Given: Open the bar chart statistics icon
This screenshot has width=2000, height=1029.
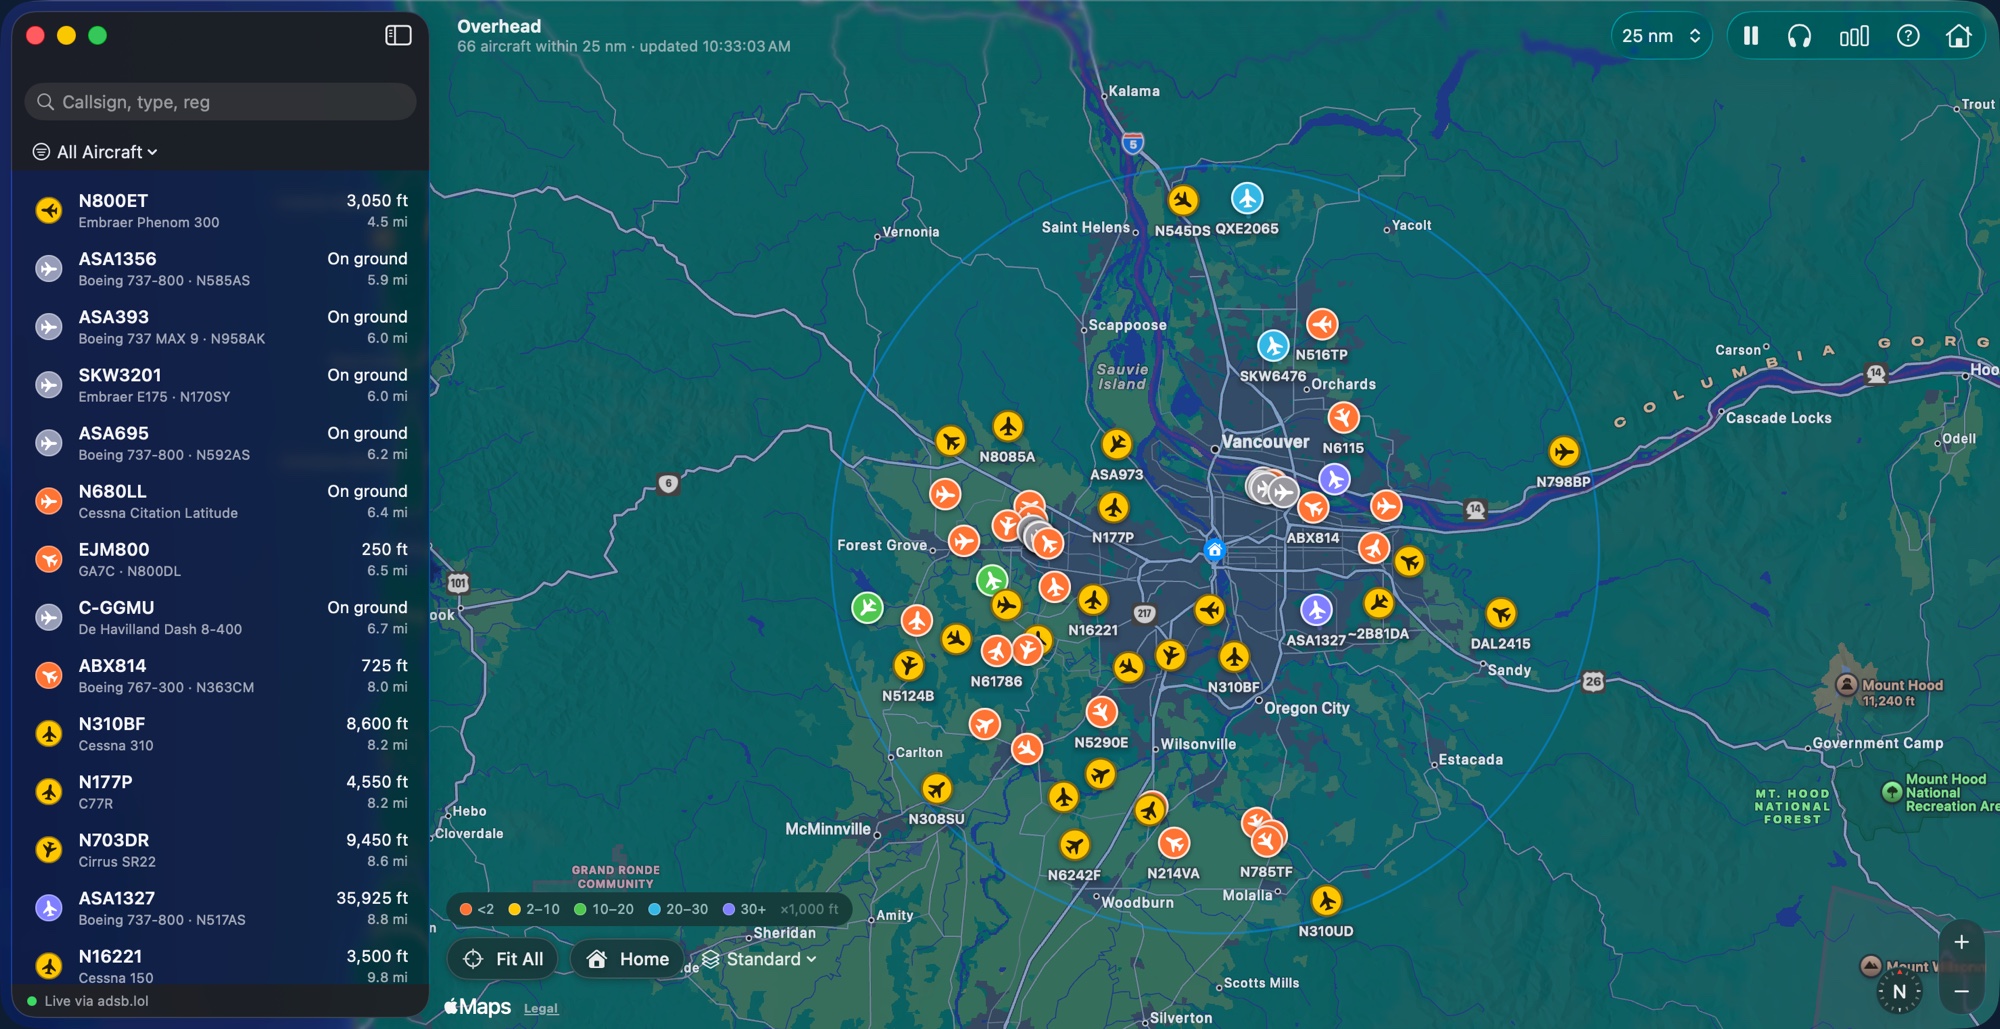Looking at the screenshot, I should tap(1854, 36).
